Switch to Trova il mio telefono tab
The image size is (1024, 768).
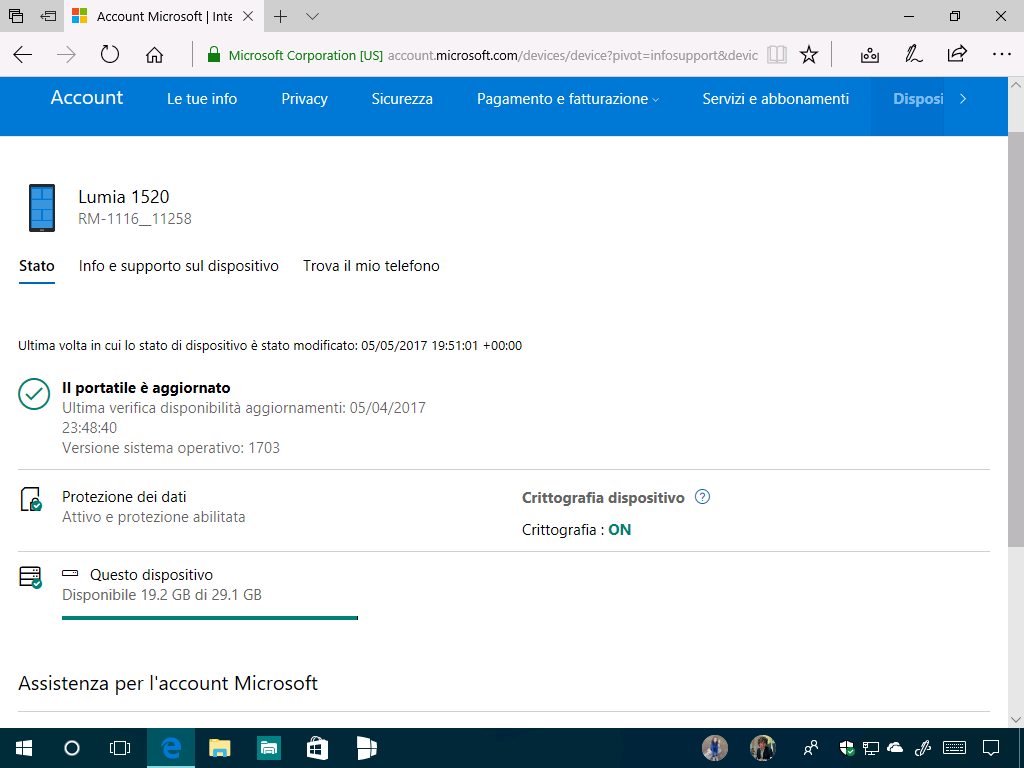[x=371, y=266]
